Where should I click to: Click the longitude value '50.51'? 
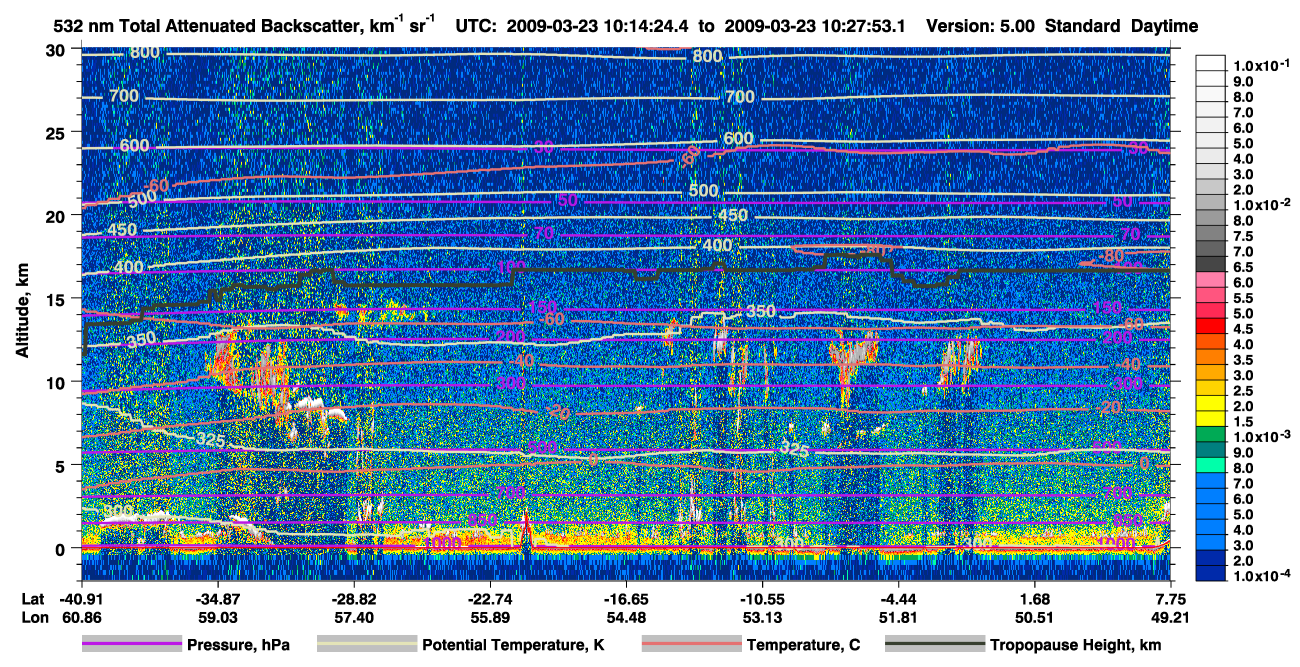tap(1035, 617)
